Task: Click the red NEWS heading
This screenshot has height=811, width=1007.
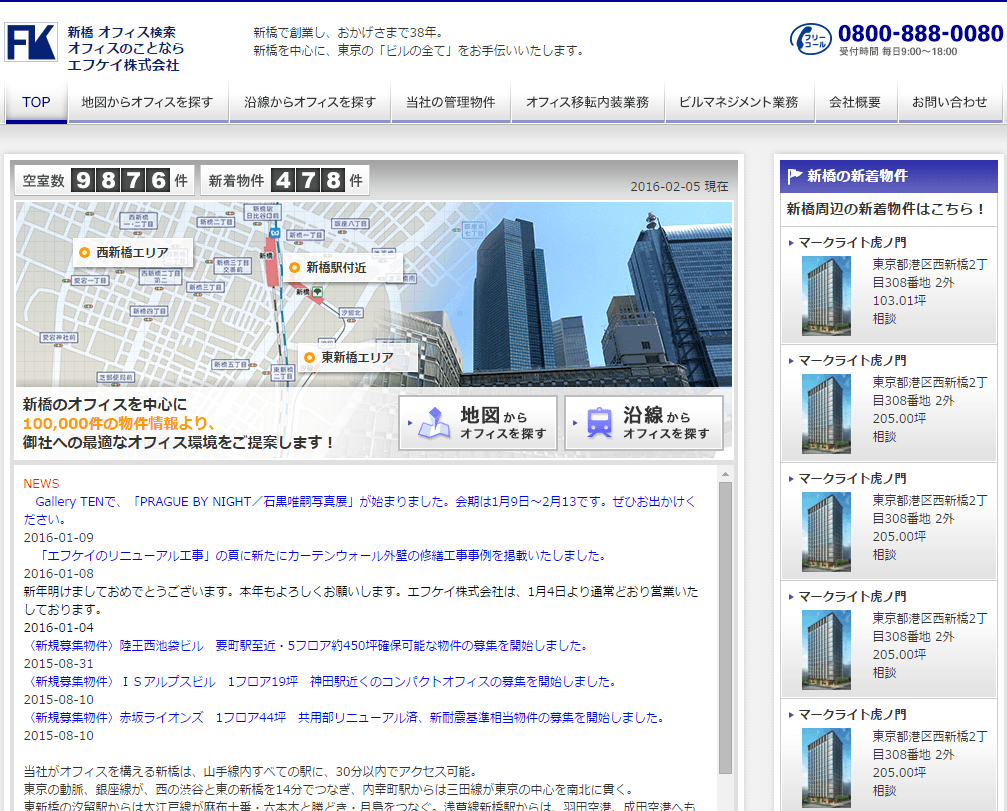Action: click(41, 484)
